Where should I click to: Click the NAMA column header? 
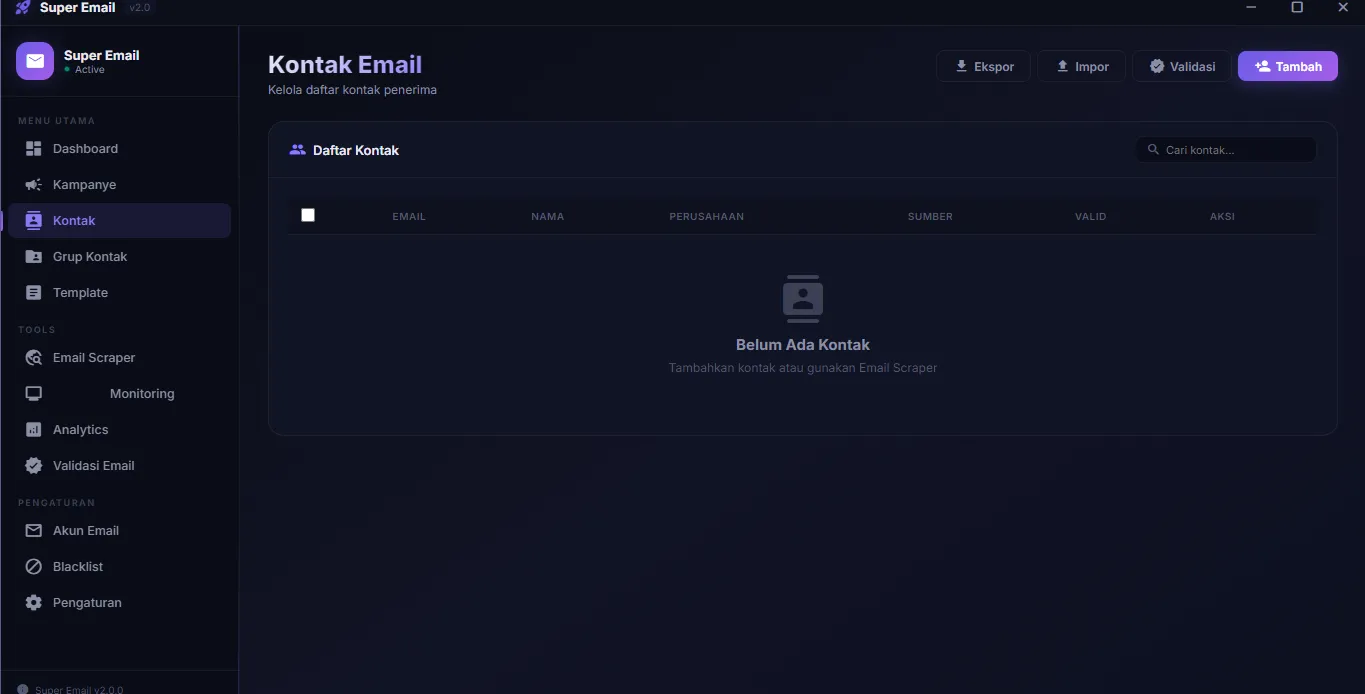[x=548, y=217]
